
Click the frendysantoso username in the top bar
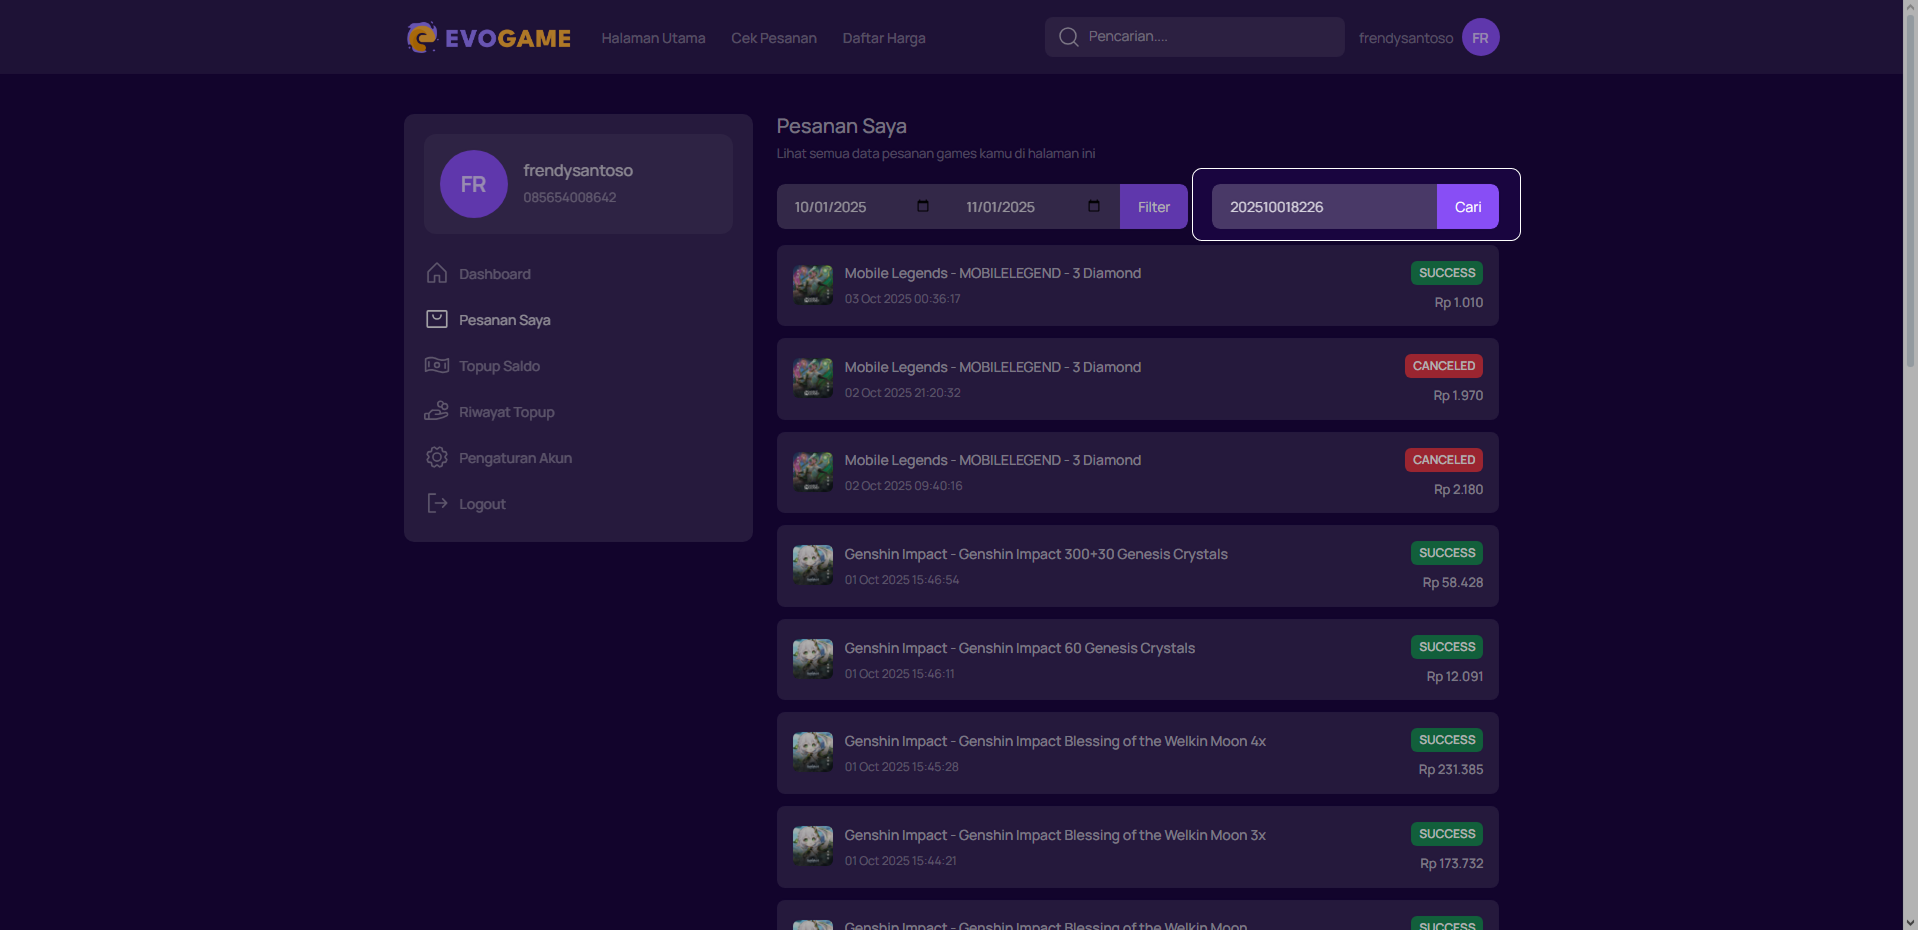point(1405,38)
